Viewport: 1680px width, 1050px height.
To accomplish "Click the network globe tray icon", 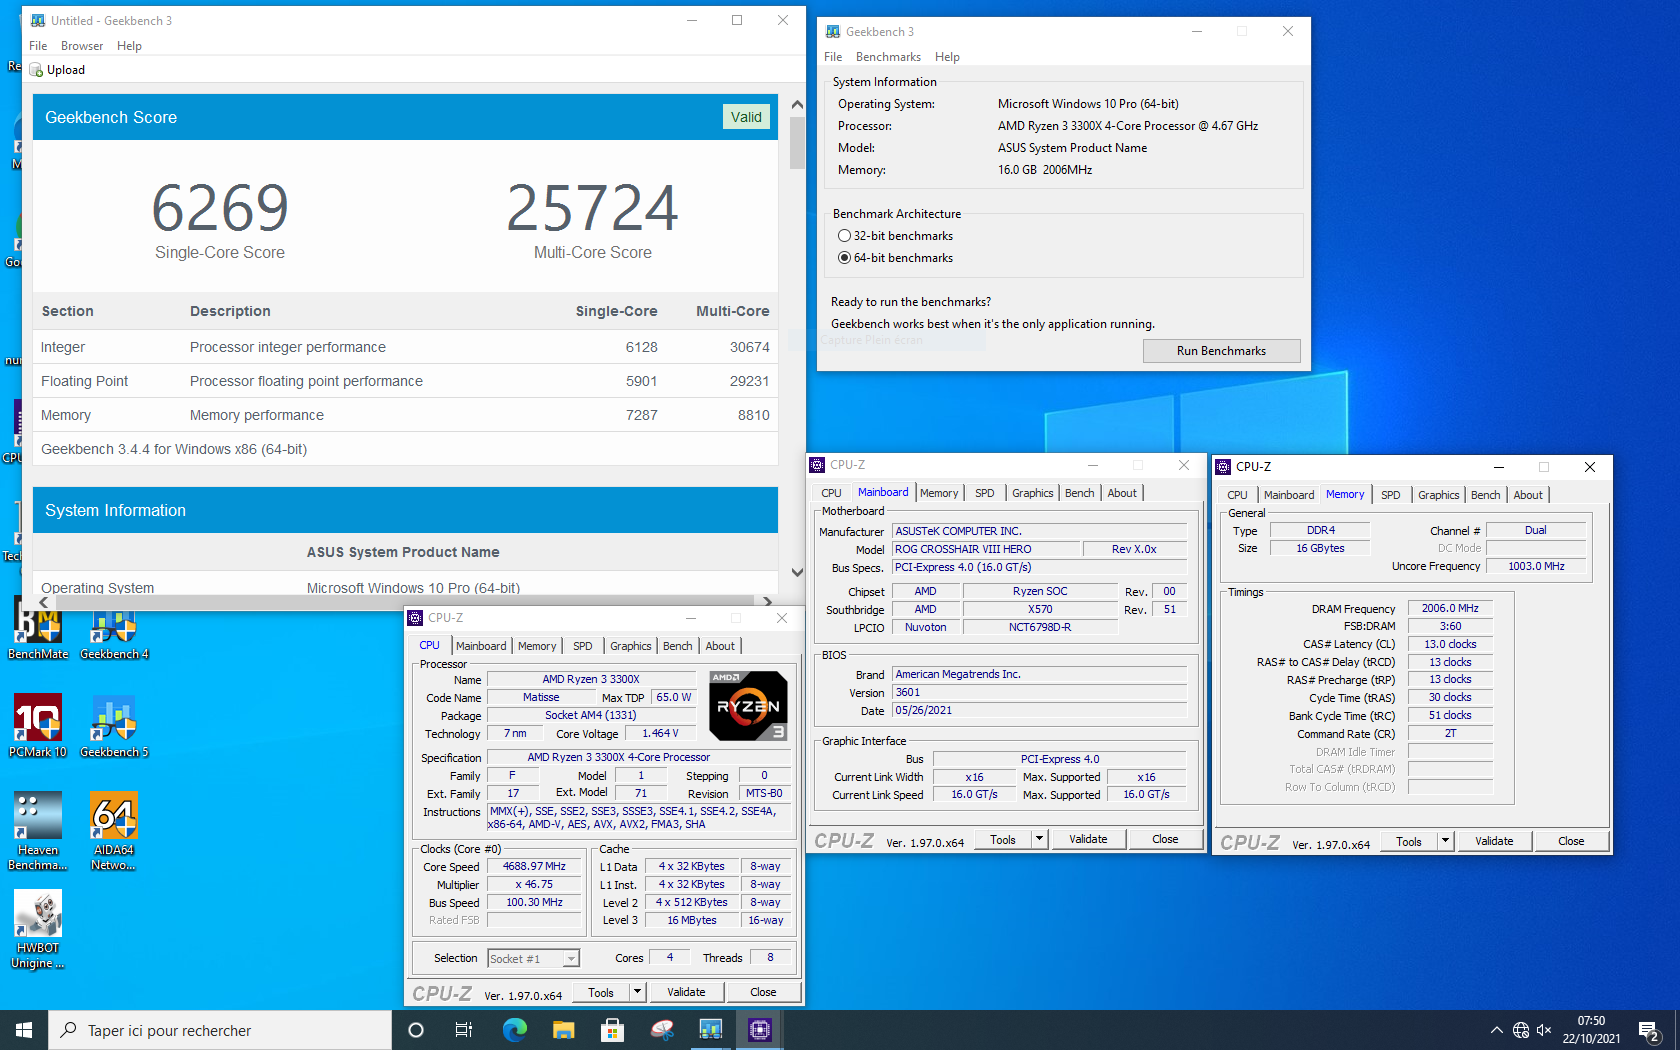I will coord(1521,1030).
